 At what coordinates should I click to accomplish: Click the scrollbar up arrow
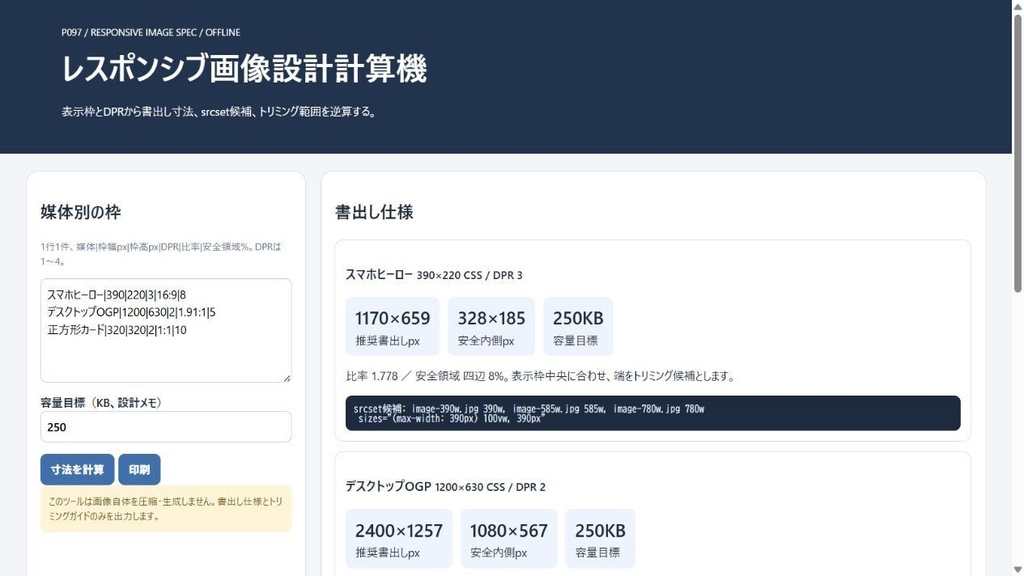tap(1017, 6)
